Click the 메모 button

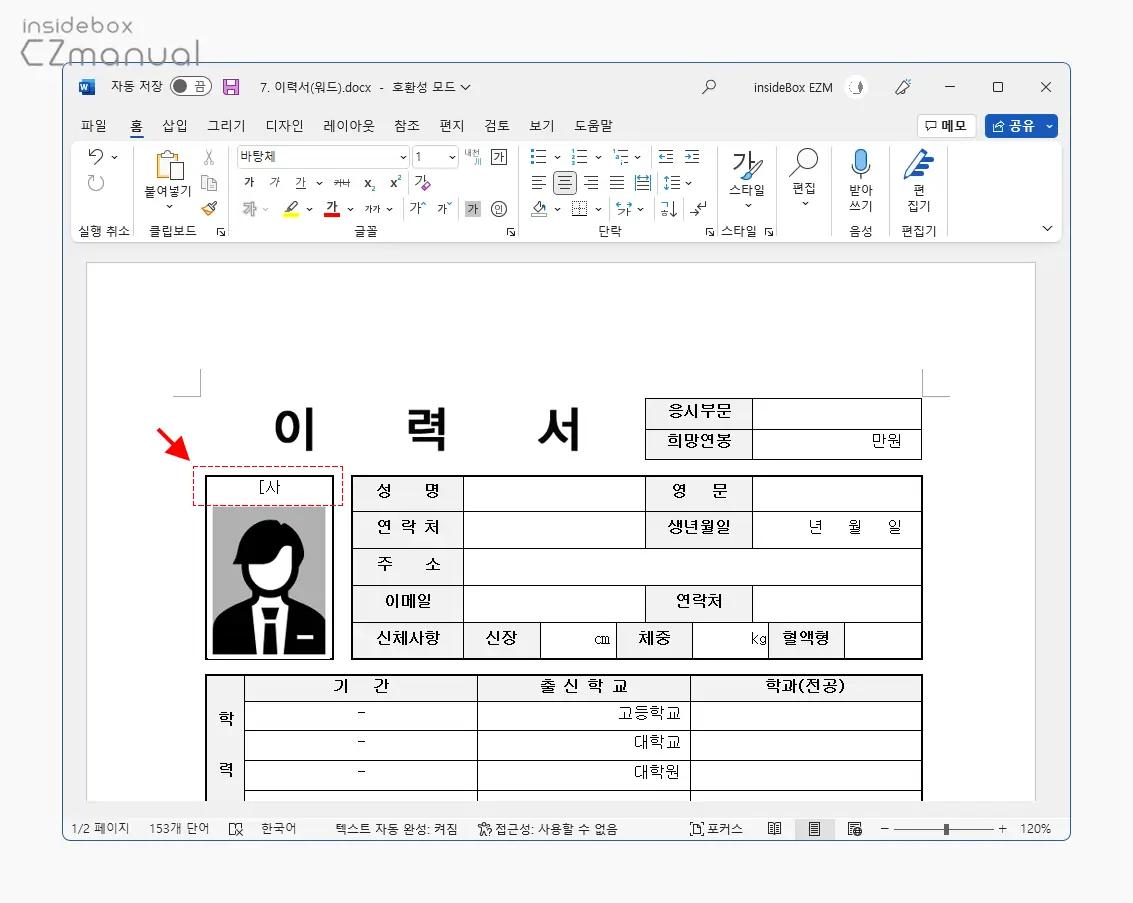point(947,126)
